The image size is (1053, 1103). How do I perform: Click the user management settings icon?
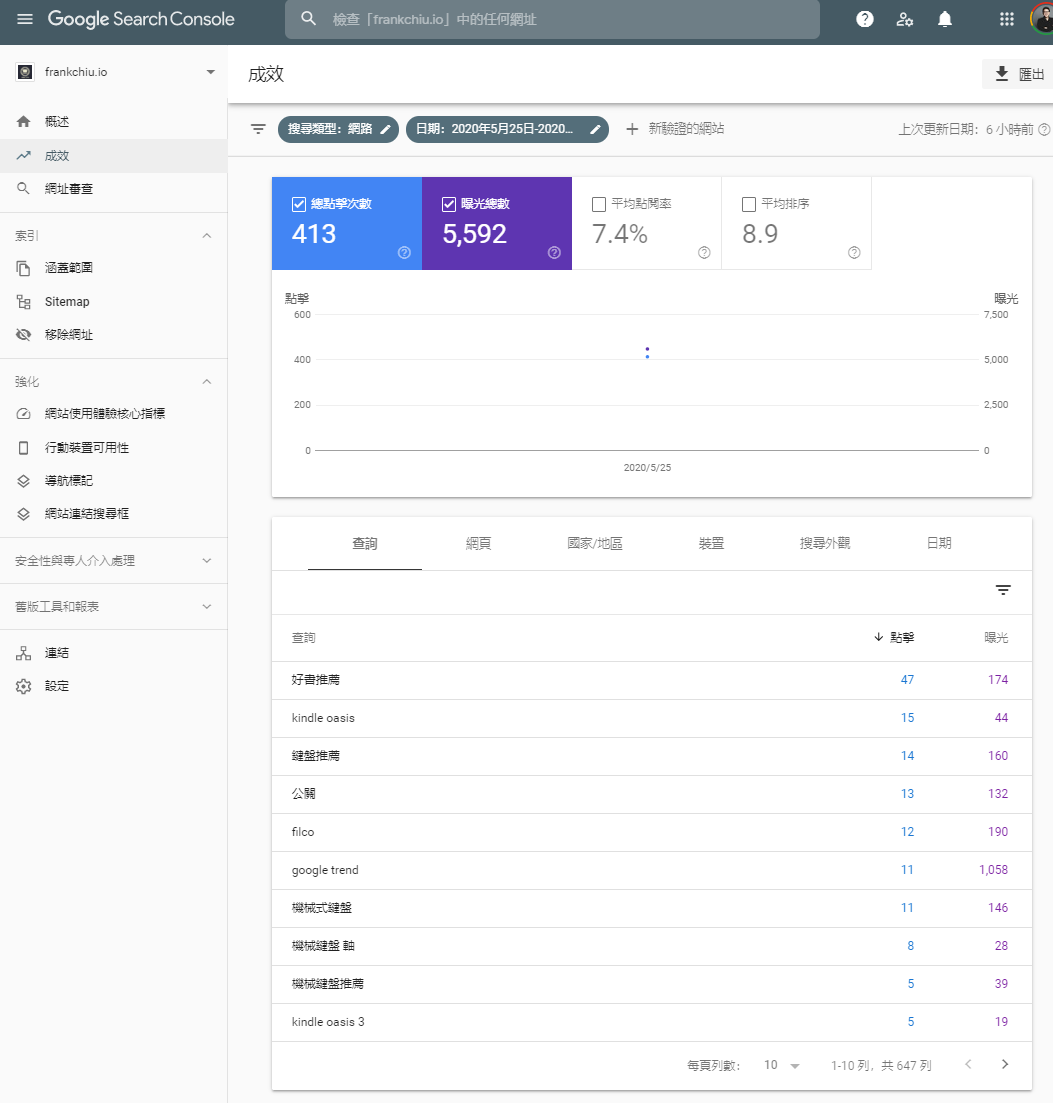tap(905, 19)
